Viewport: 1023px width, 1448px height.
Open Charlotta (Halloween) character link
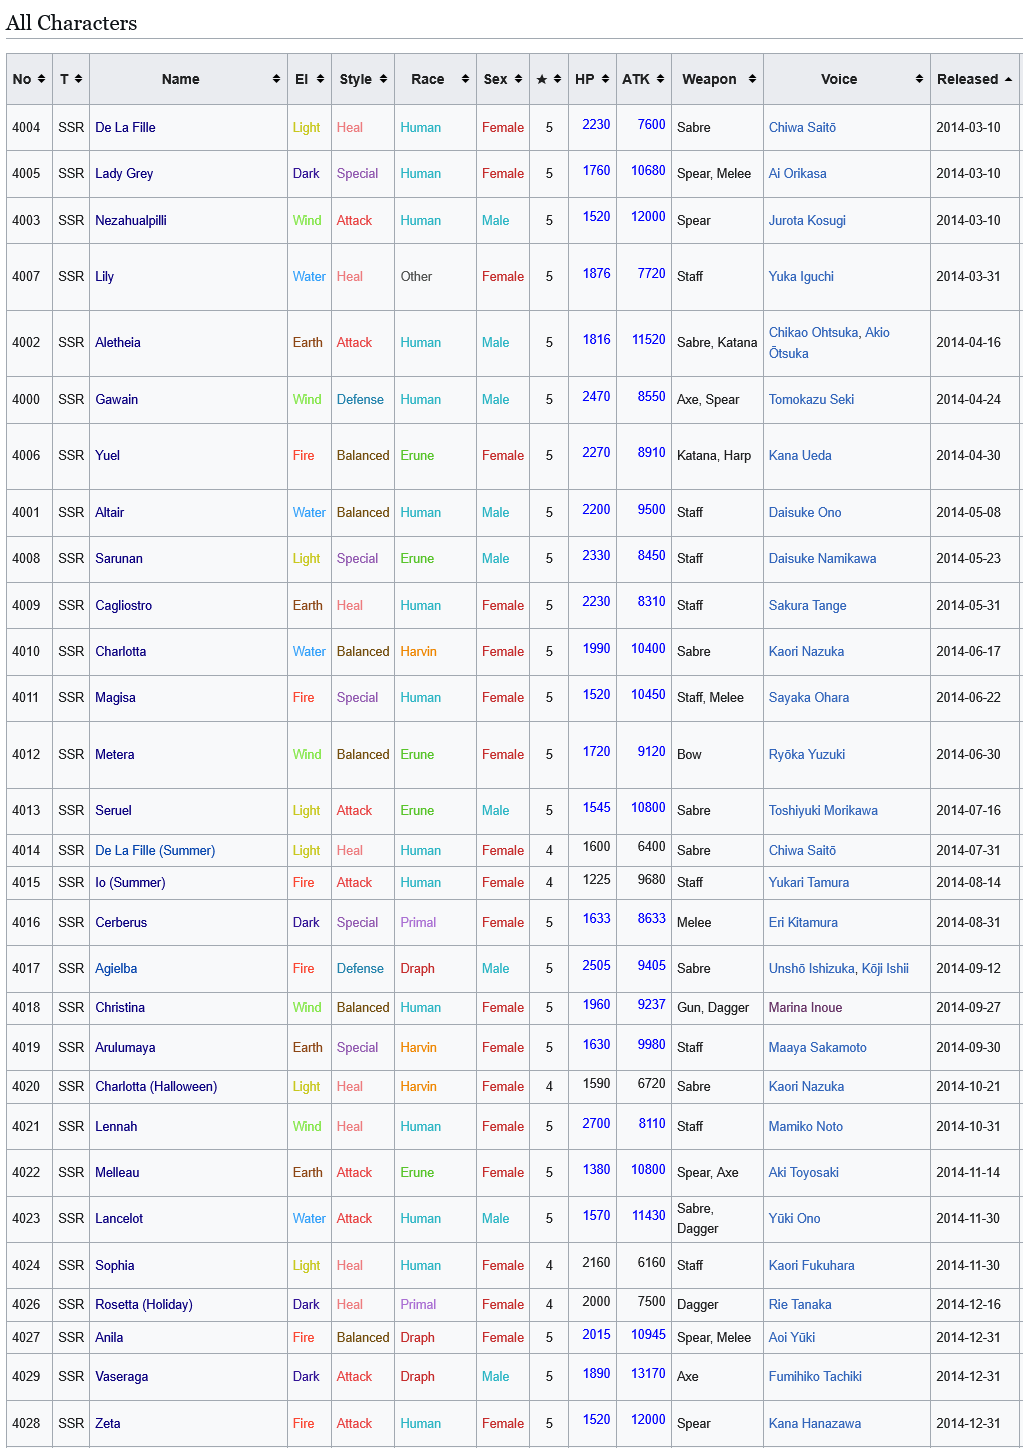pos(156,1086)
